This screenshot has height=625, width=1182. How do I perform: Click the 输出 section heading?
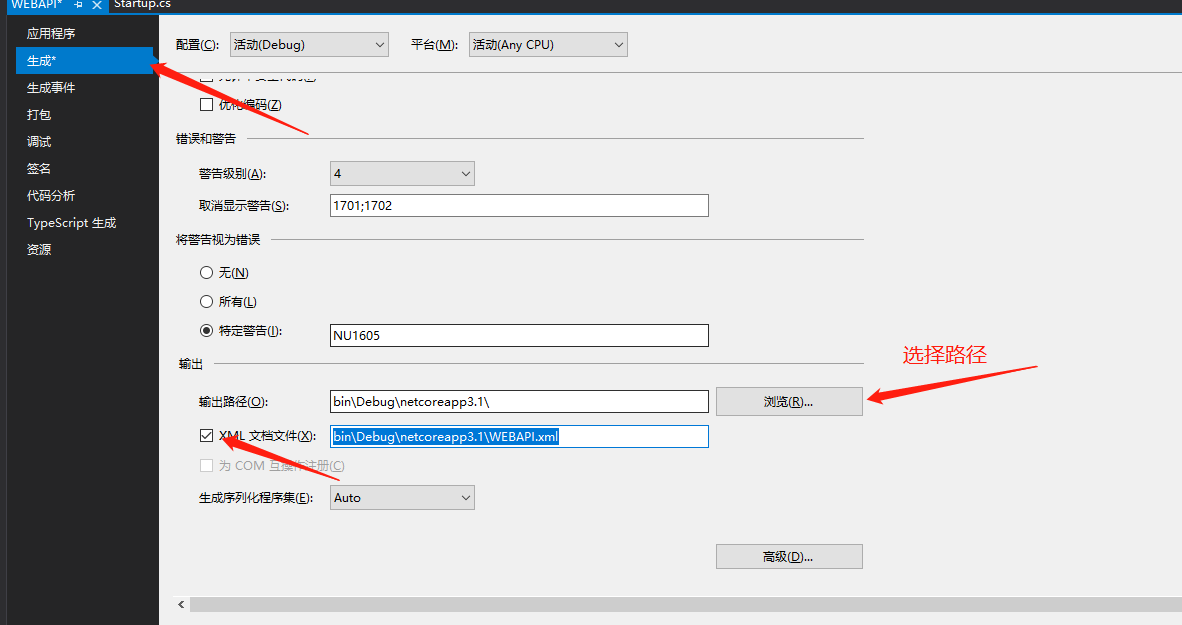click(191, 364)
